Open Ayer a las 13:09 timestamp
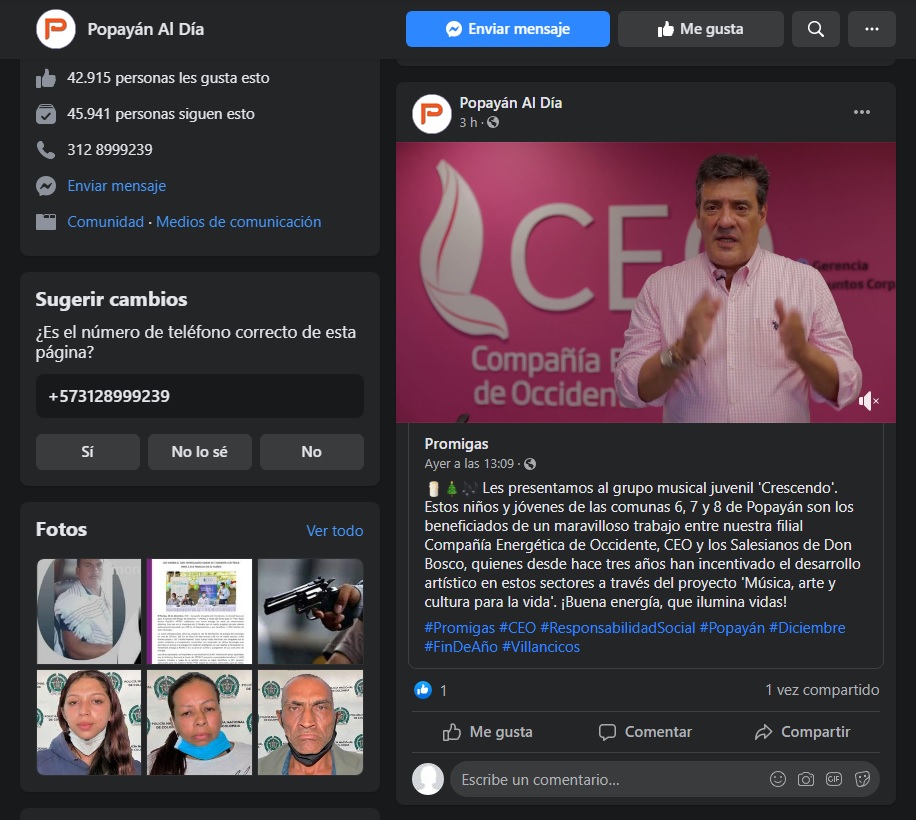Viewport: 916px width, 820px height. coord(469,464)
